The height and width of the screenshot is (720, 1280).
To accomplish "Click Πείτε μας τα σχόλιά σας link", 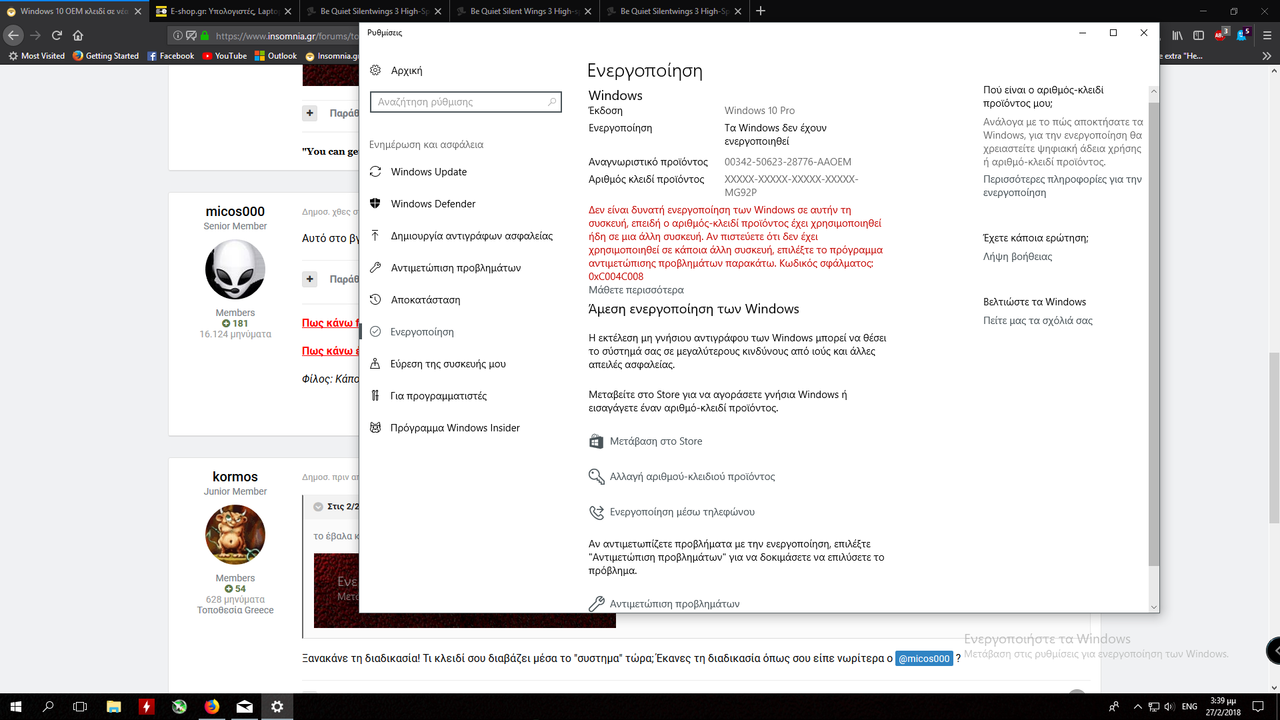I will click(1038, 321).
